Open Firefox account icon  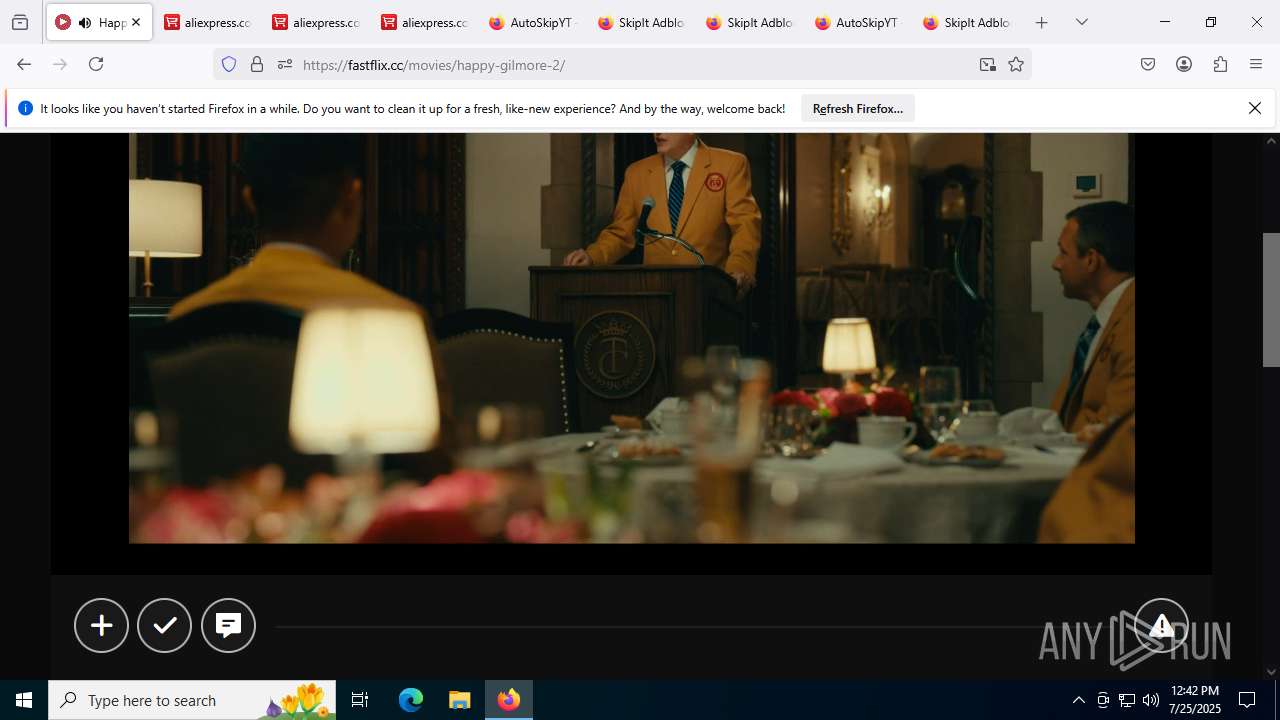[1184, 64]
